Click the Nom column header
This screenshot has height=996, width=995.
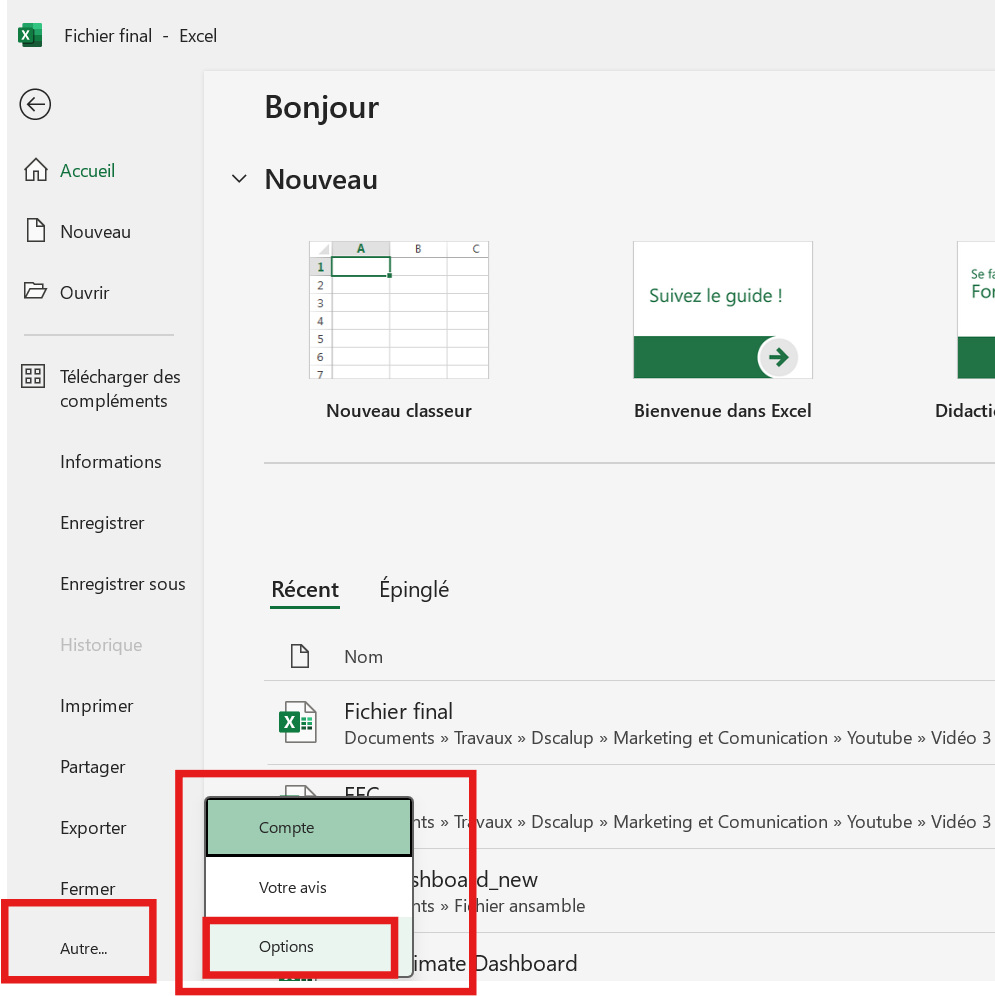[363, 657]
